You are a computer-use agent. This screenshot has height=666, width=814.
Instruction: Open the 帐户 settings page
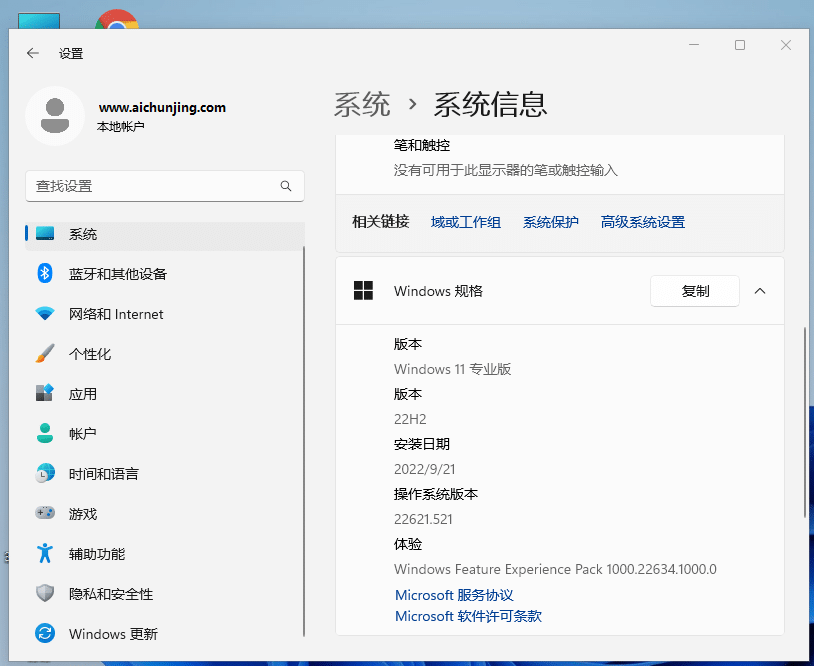pos(165,433)
